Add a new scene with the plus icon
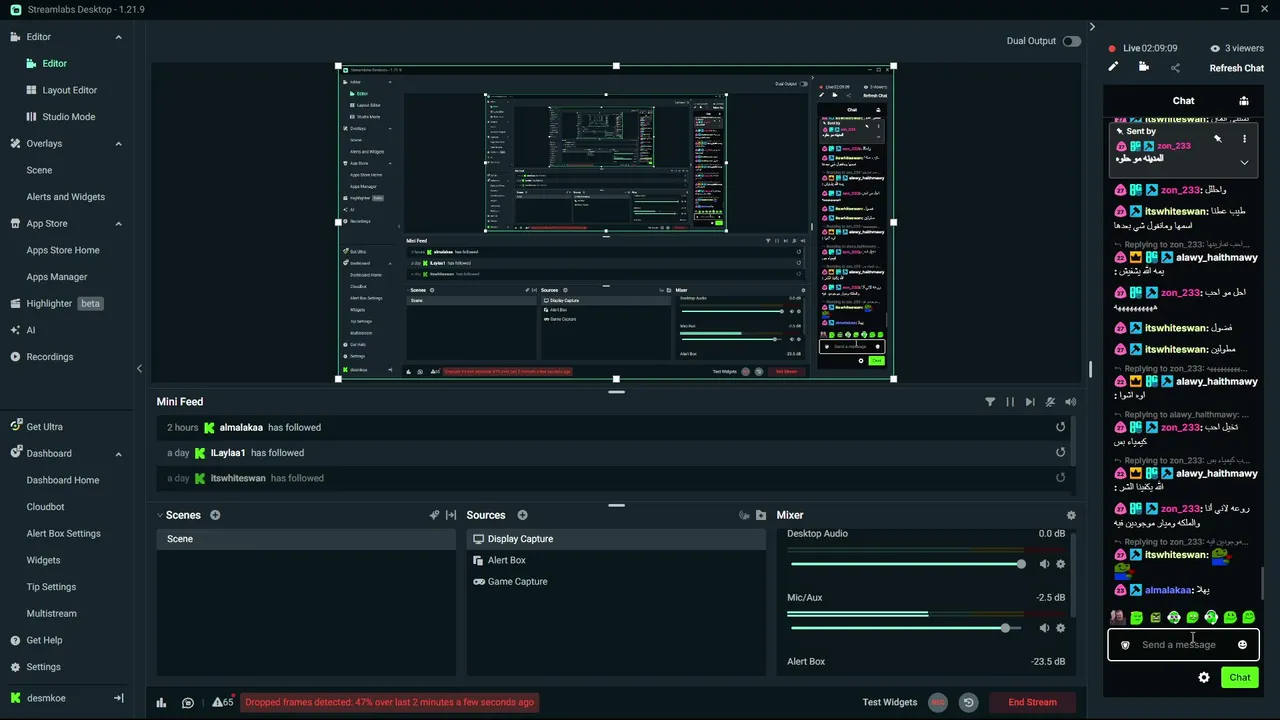This screenshot has height=720, width=1280. (x=215, y=515)
